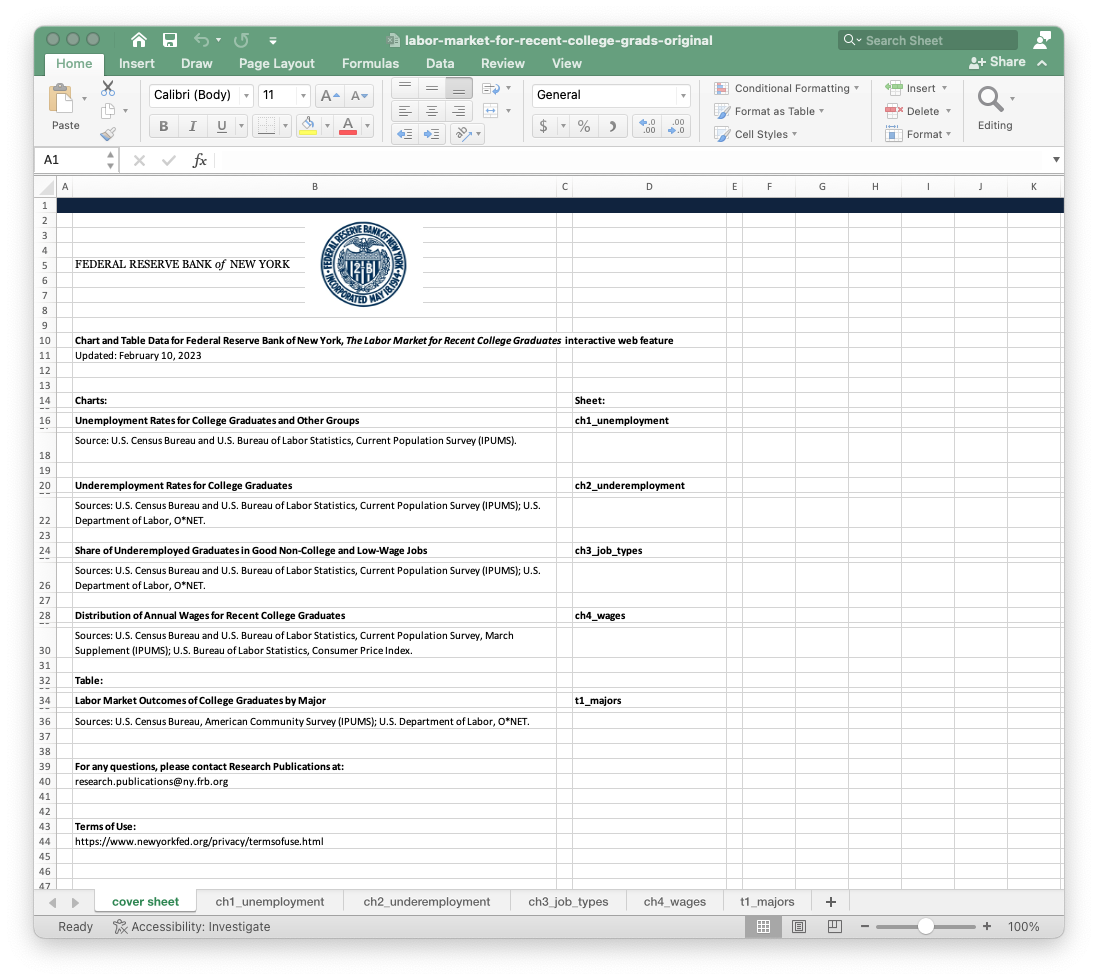Cut selection with the scissors icon
This screenshot has height=980, width=1098.
point(108,88)
